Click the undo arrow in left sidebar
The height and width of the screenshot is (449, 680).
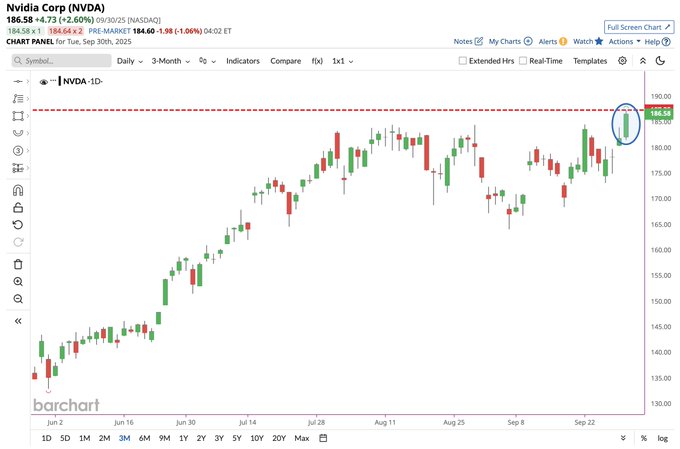click(x=18, y=225)
